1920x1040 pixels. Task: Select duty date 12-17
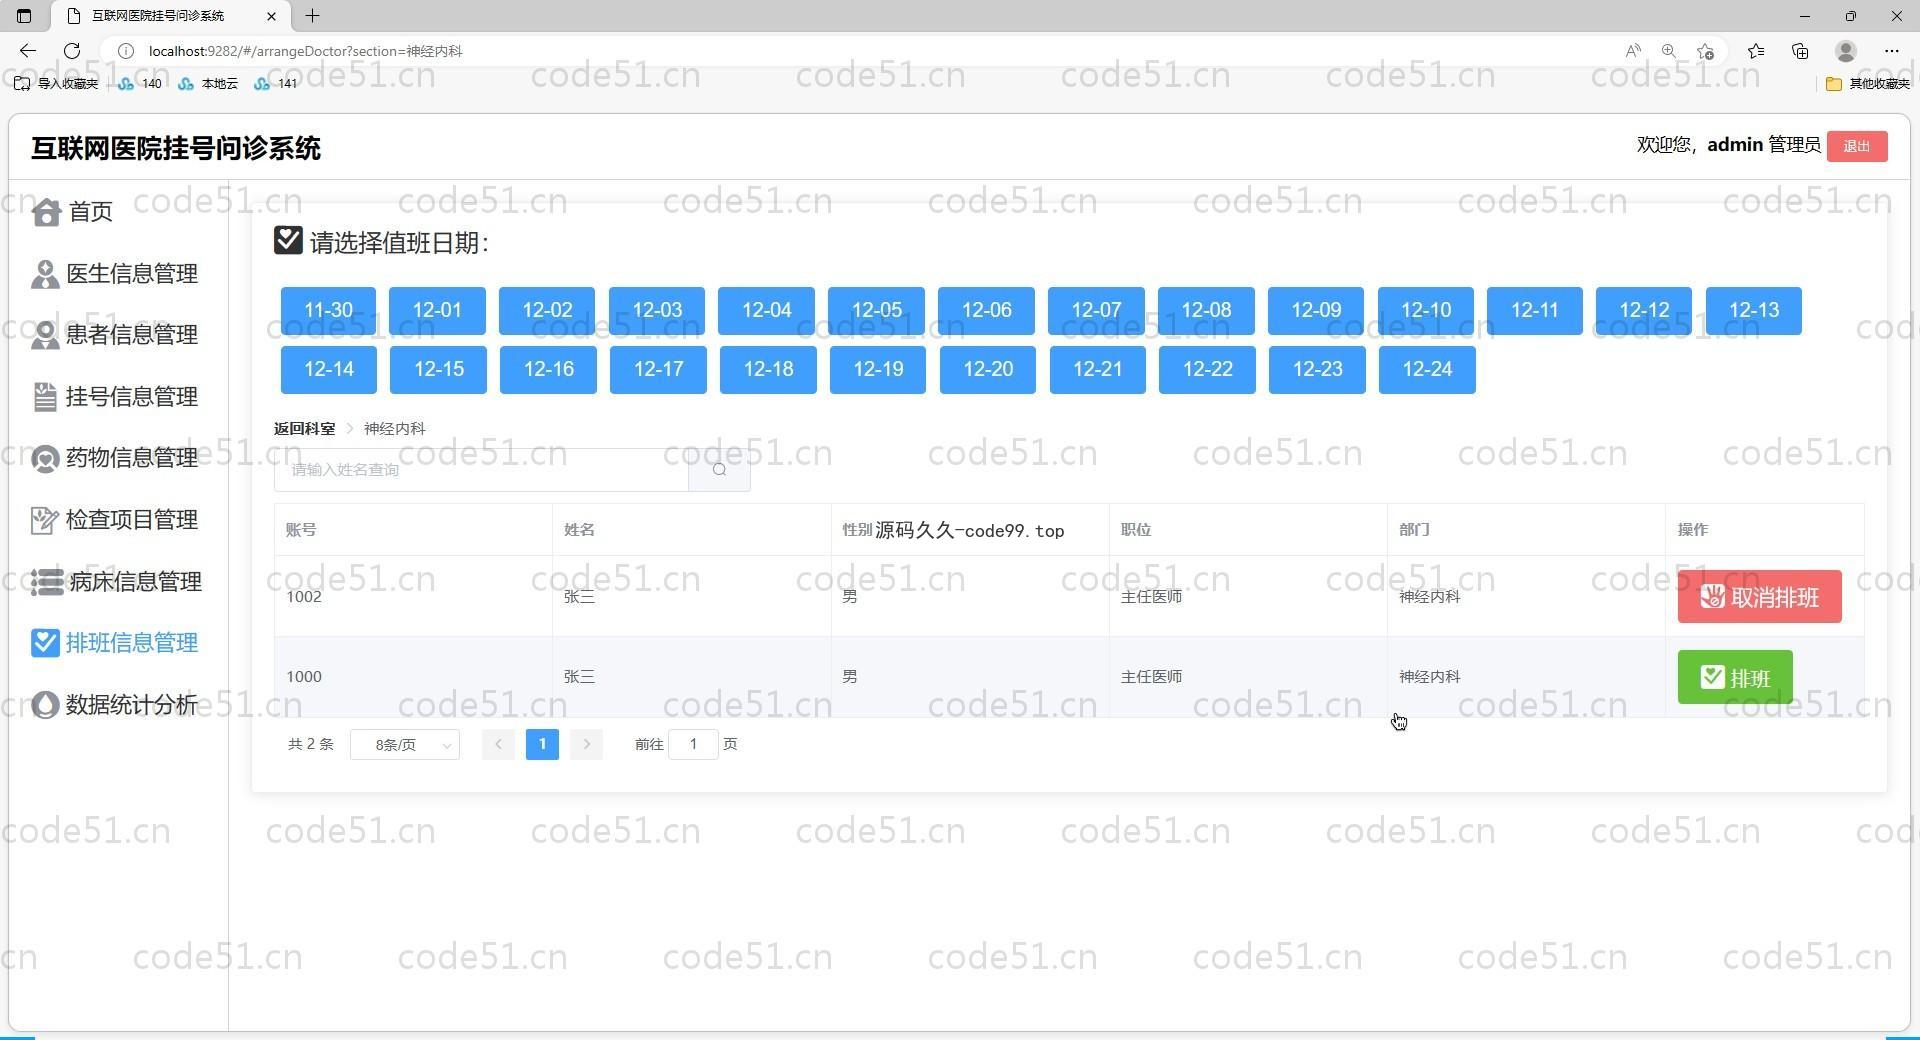point(658,370)
